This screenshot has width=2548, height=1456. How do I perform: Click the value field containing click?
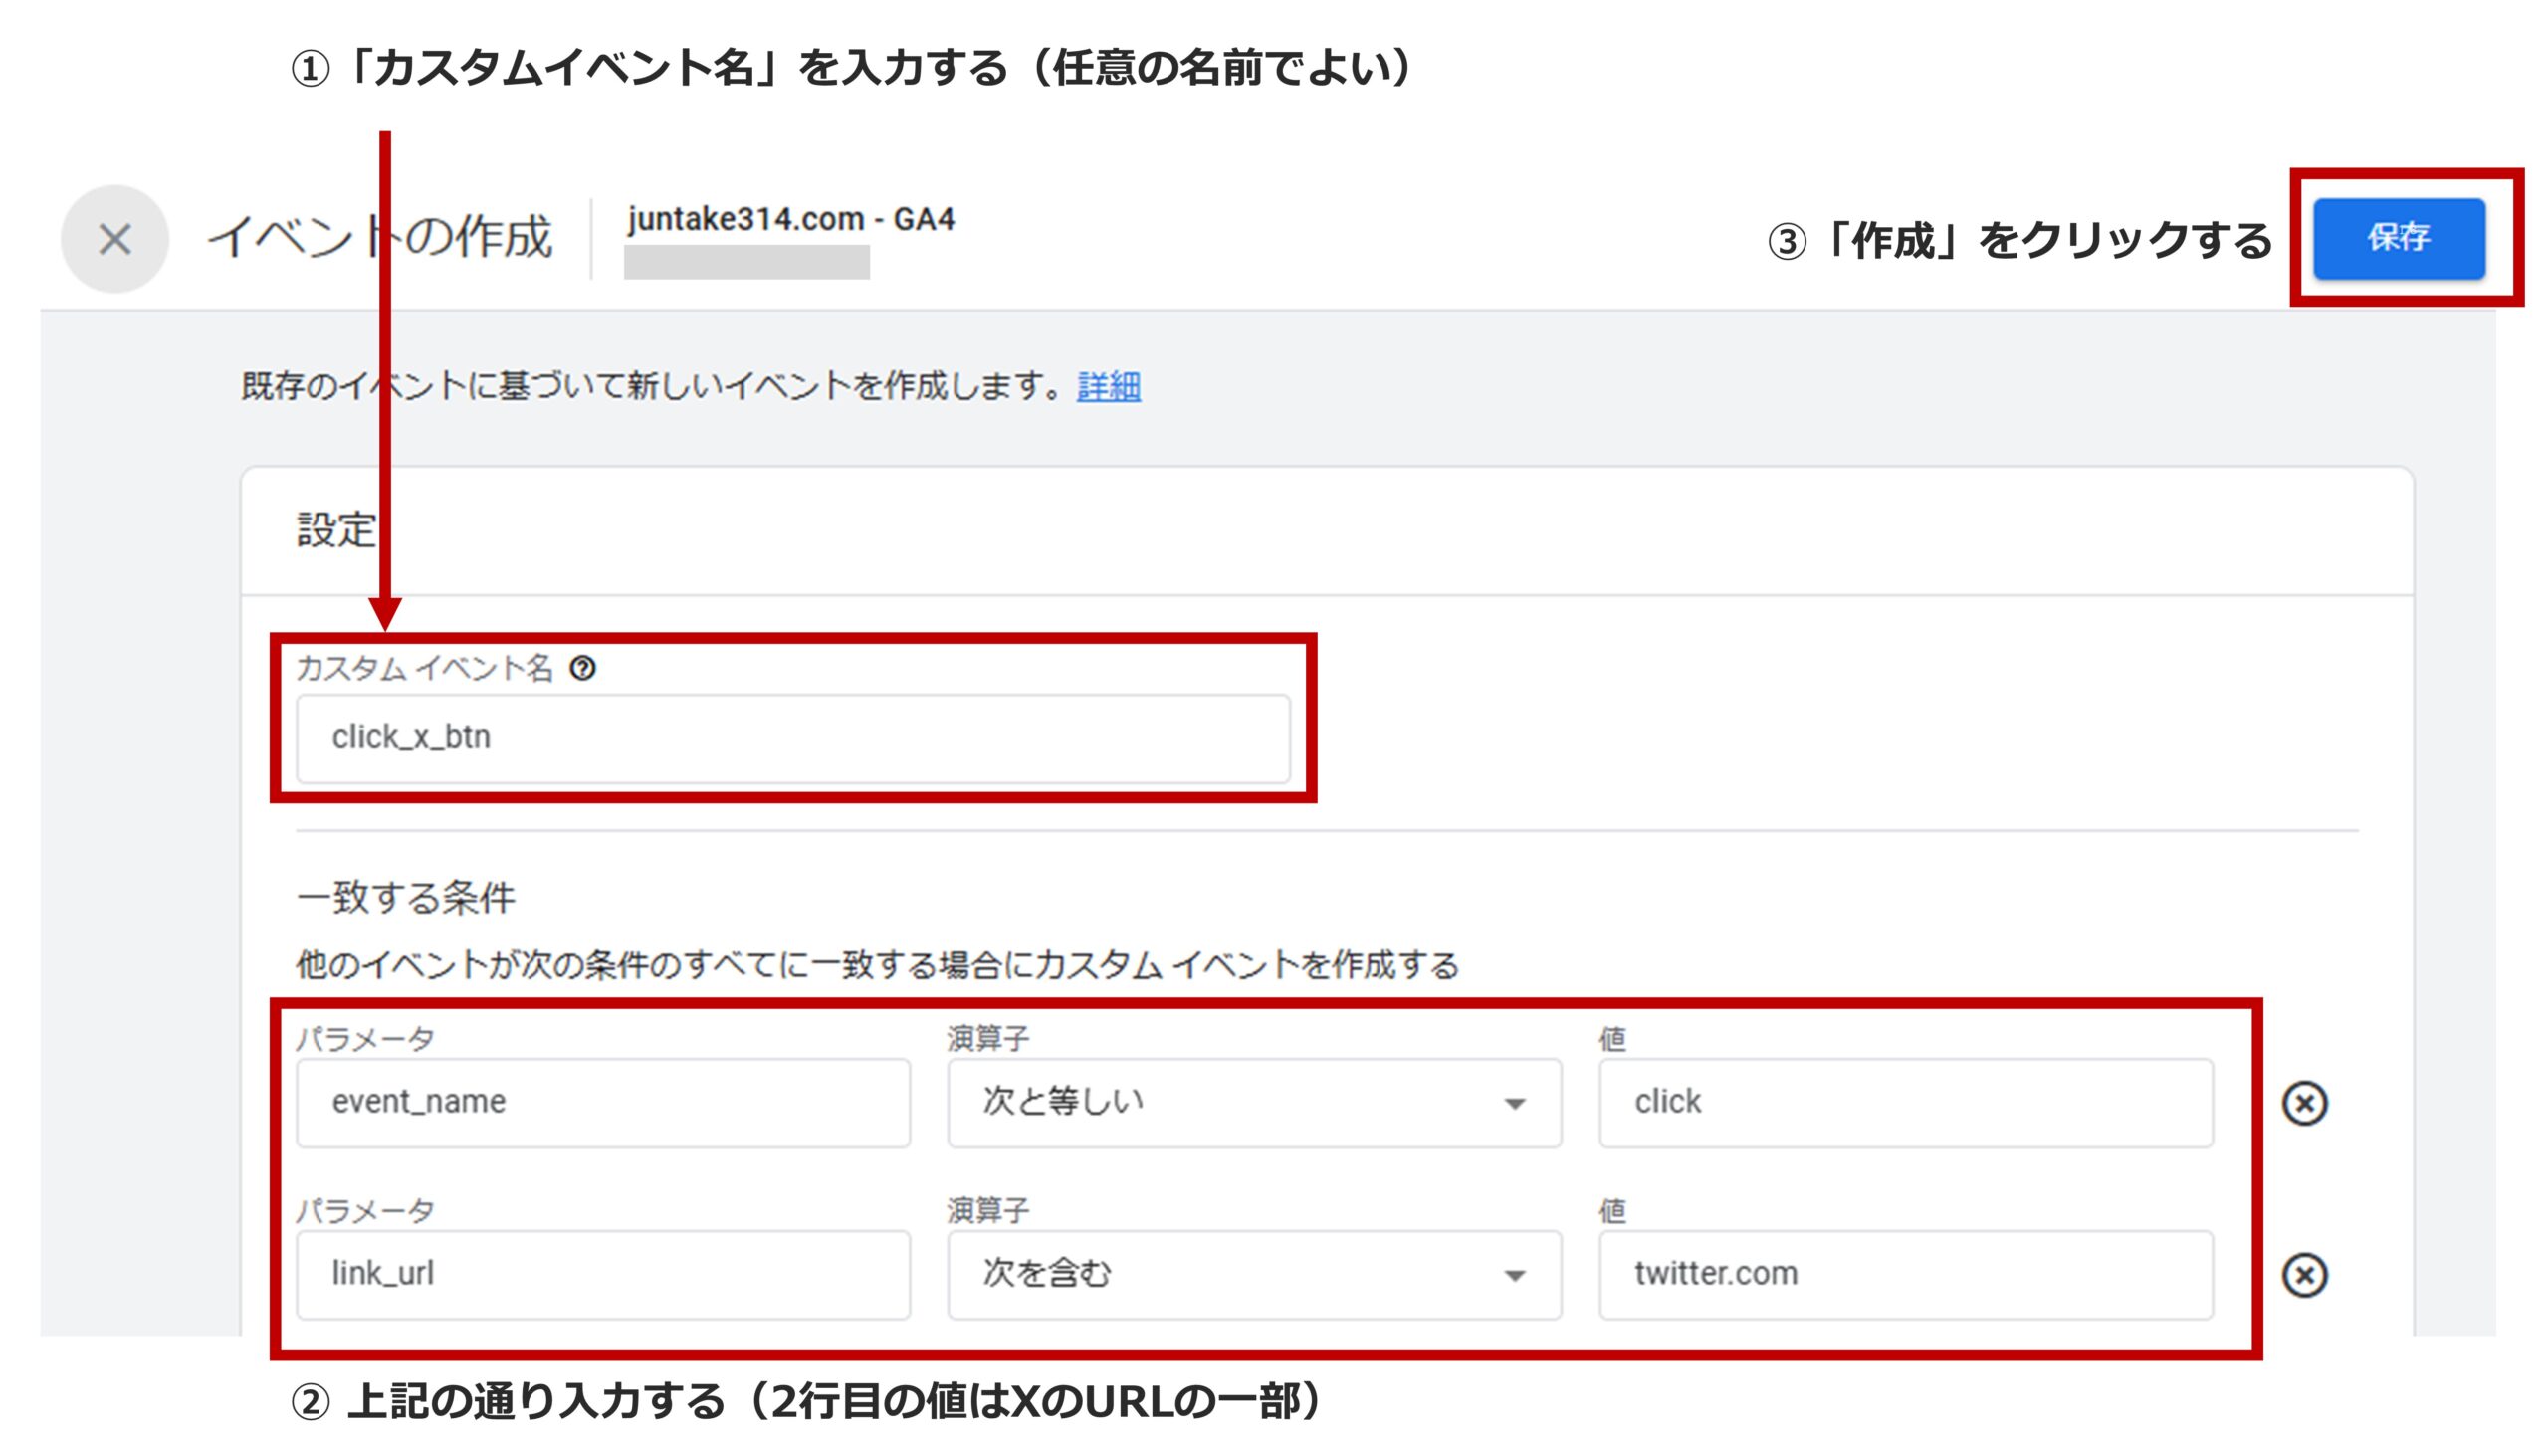[x=1900, y=1103]
